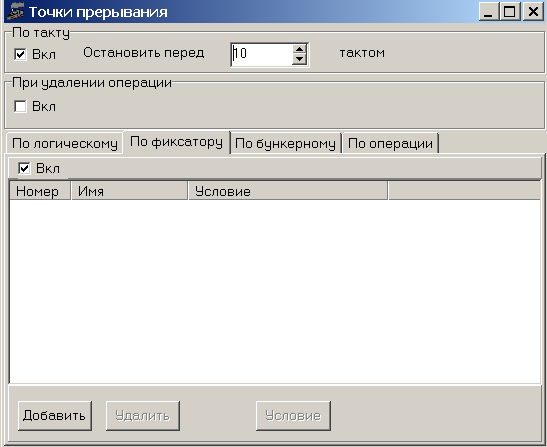Select the По фиксатору tab
Image resolution: width=547 pixels, height=447 pixels.
coord(176,142)
